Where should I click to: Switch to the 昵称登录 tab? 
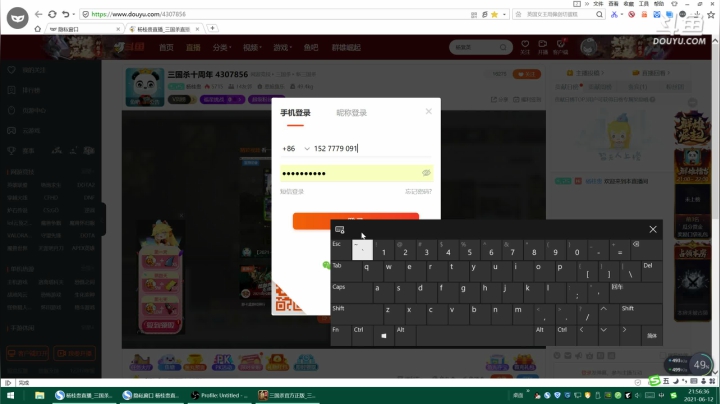click(351, 113)
